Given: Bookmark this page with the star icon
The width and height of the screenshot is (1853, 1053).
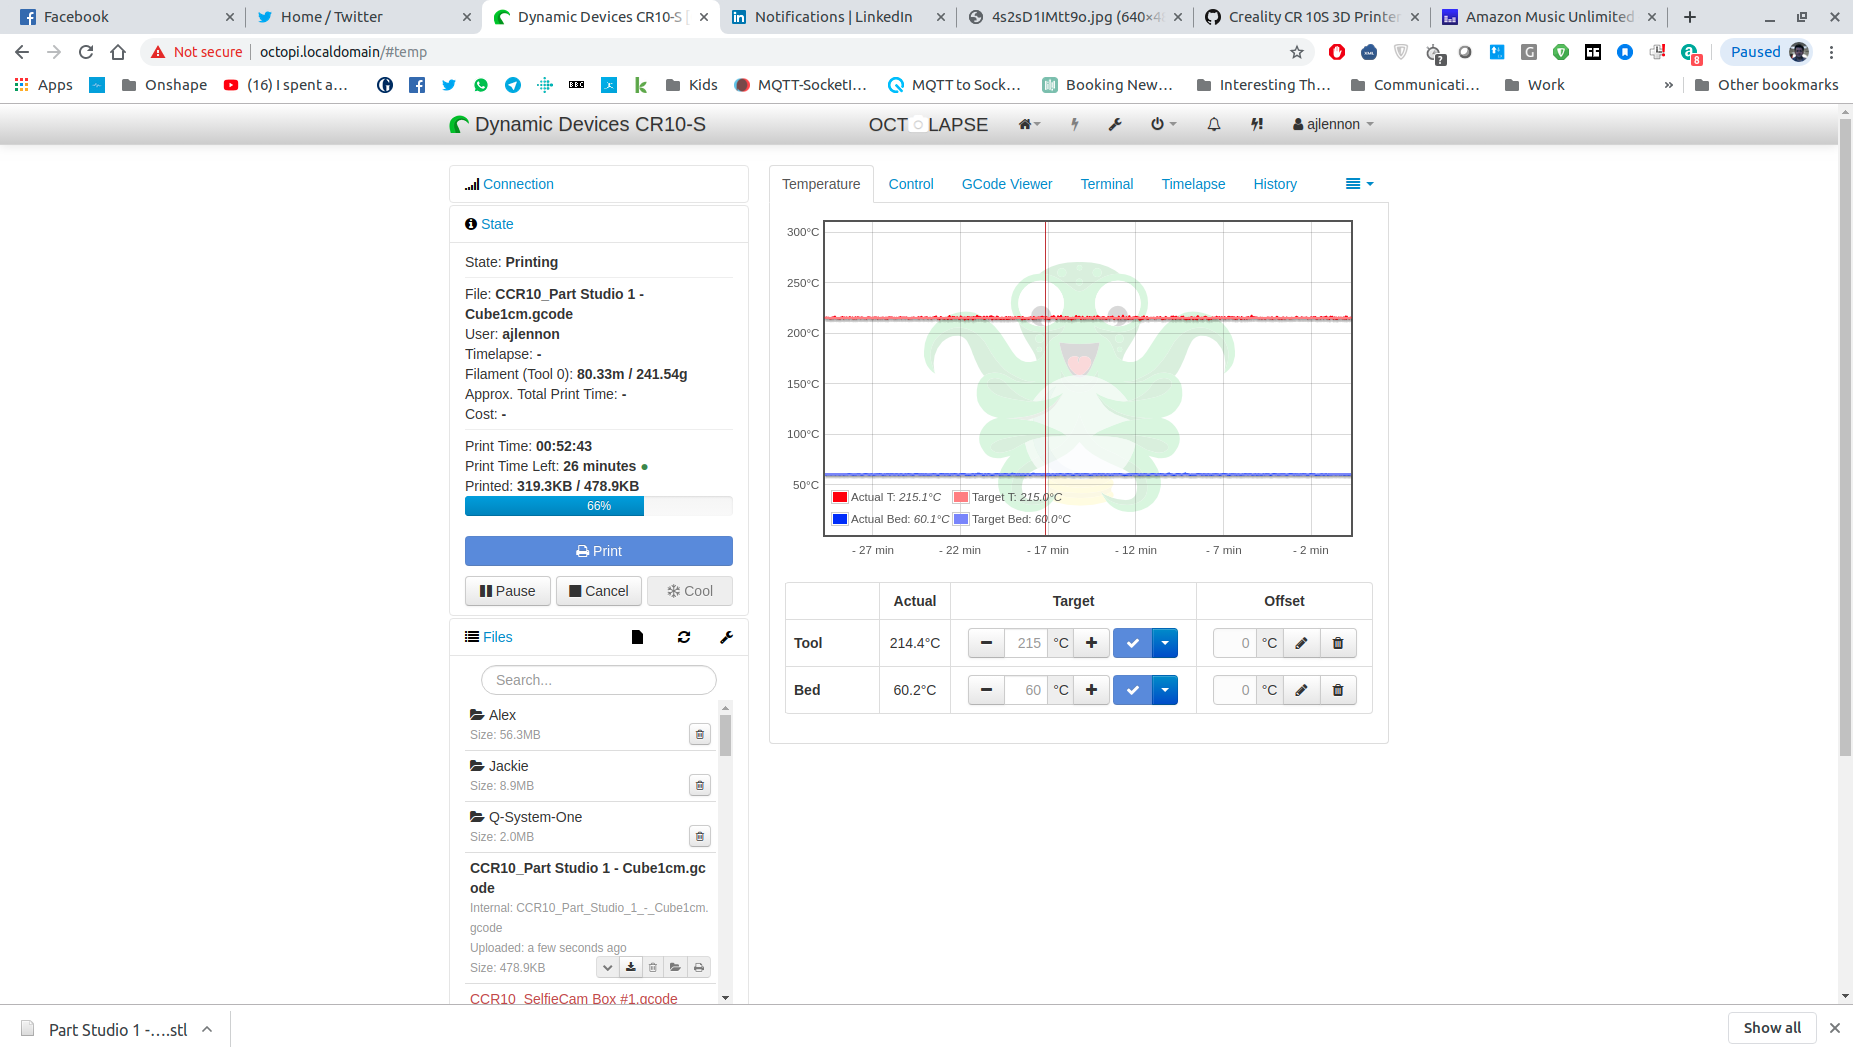Looking at the screenshot, I should pyautogui.click(x=1297, y=52).
